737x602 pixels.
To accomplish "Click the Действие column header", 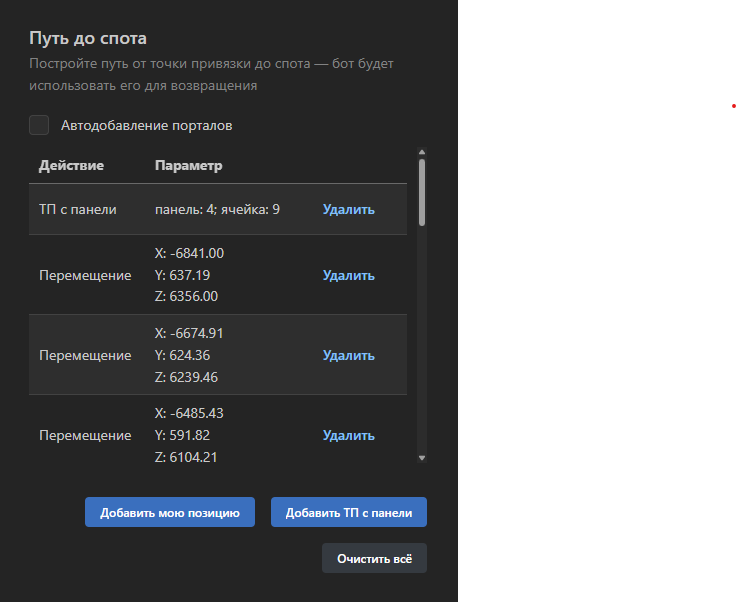I will pyautogui.click(x=71, y=165).
